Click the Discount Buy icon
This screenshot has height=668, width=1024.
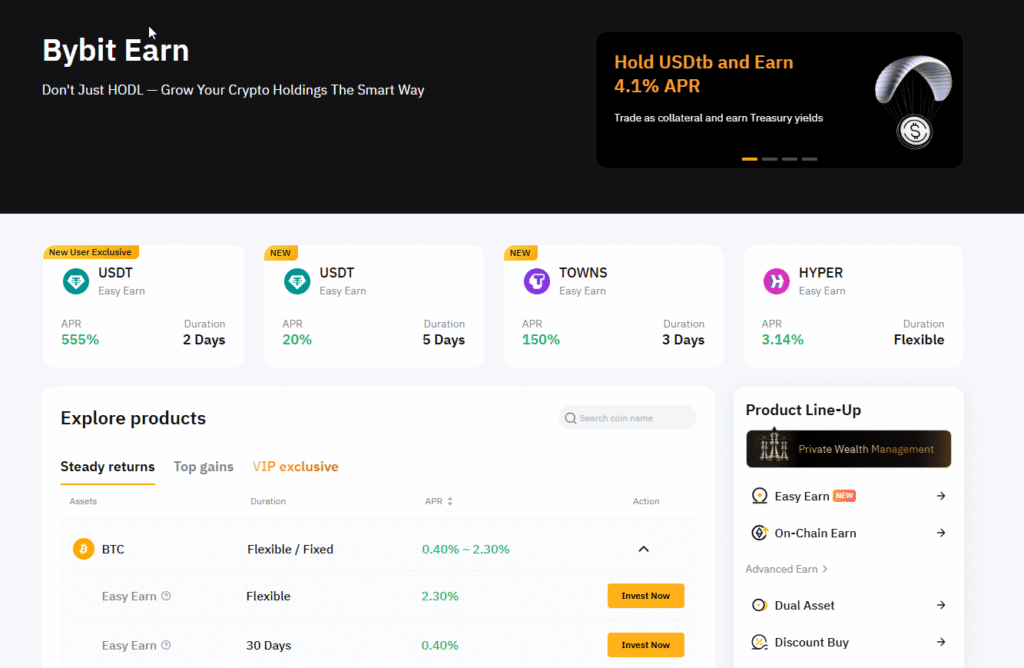759,643
